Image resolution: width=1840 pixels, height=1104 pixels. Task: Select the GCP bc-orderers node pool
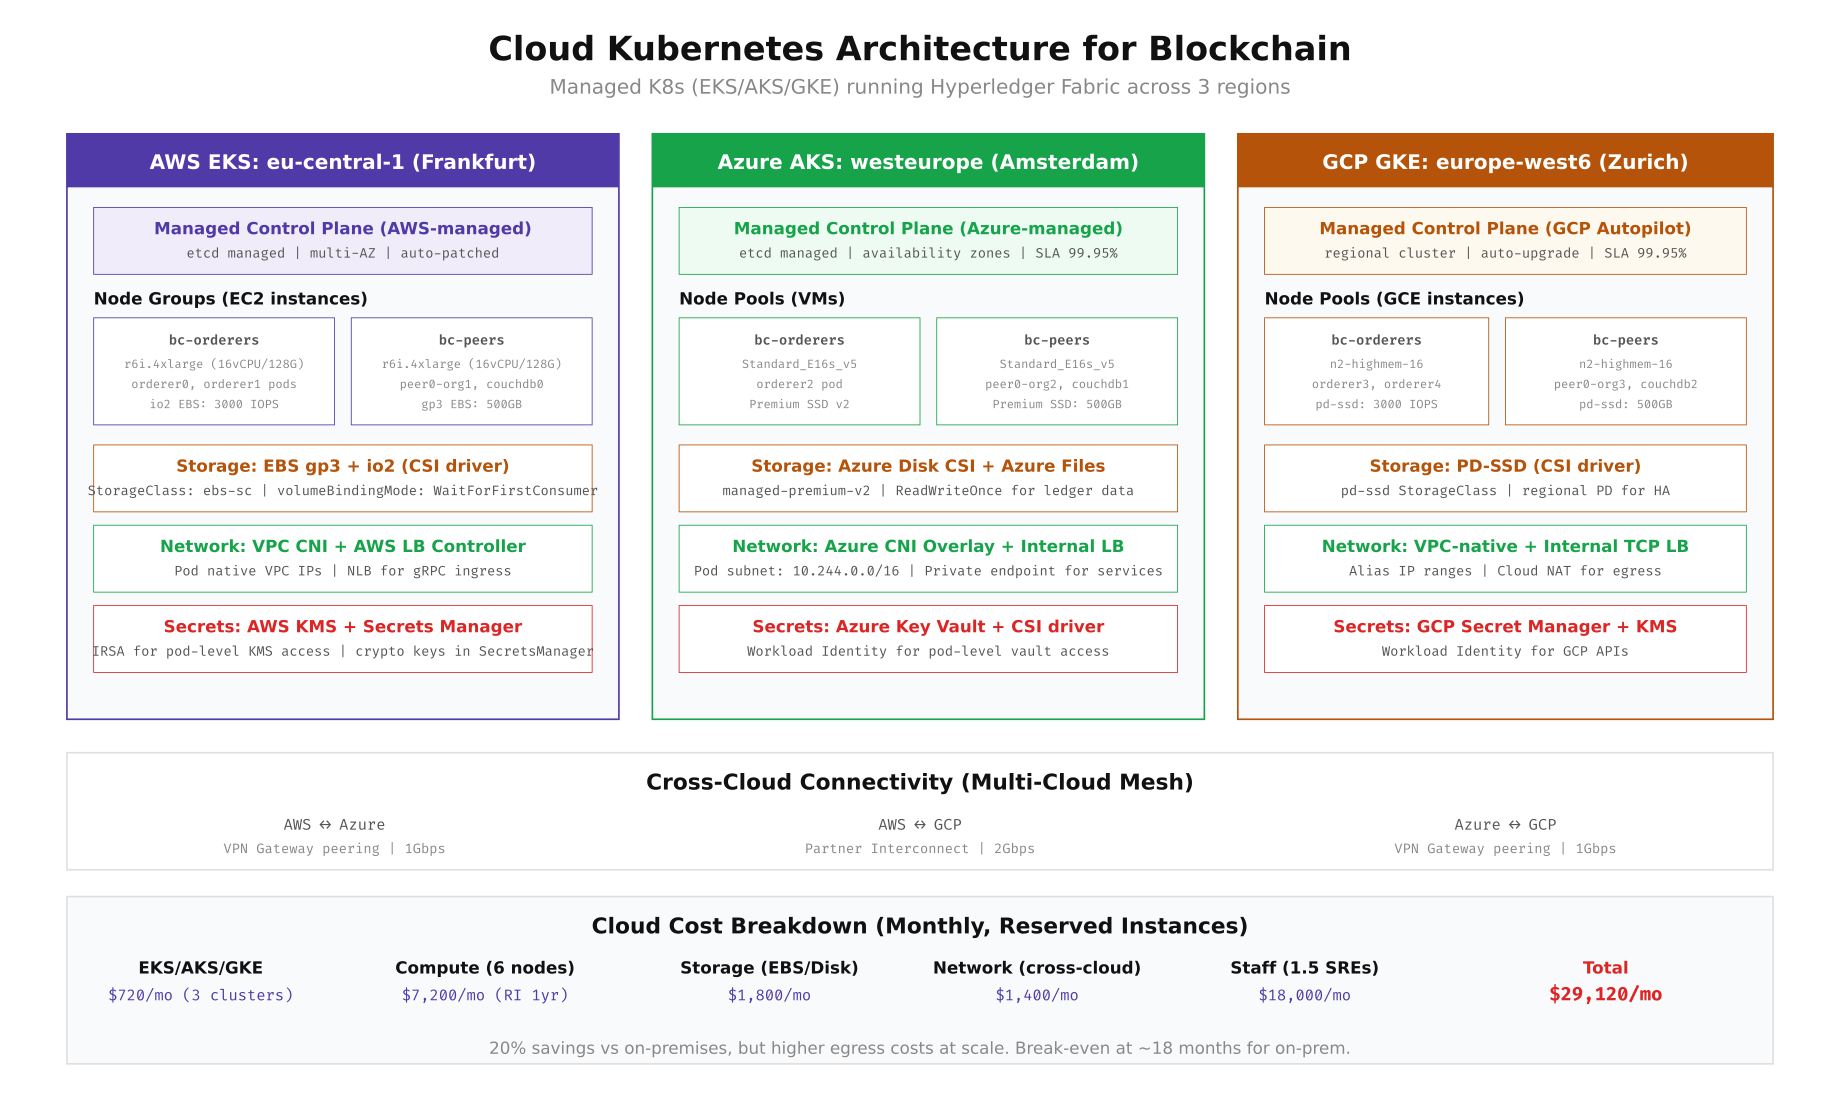click(x=1376, y=371)
